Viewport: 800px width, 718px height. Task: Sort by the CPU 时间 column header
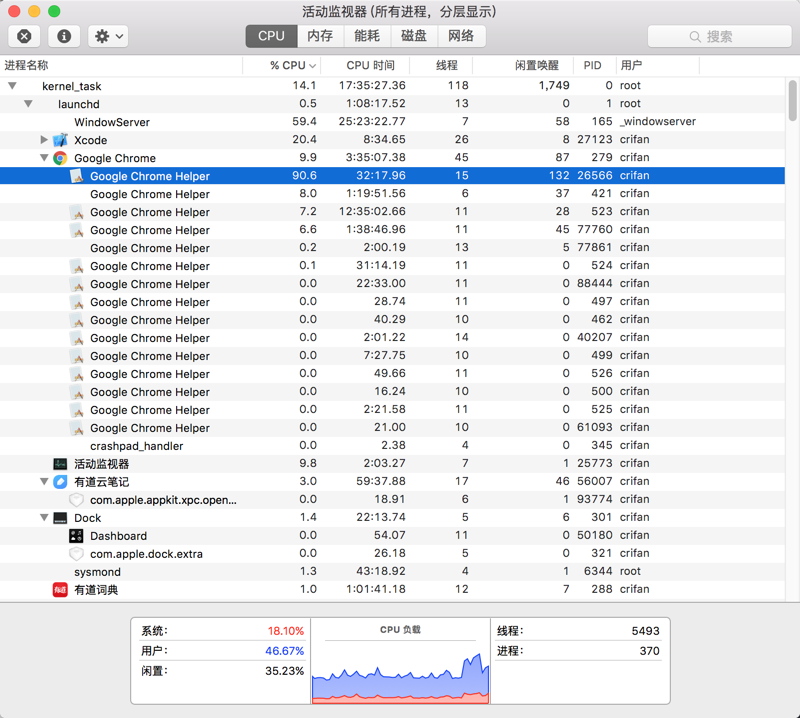click(365, 65)
